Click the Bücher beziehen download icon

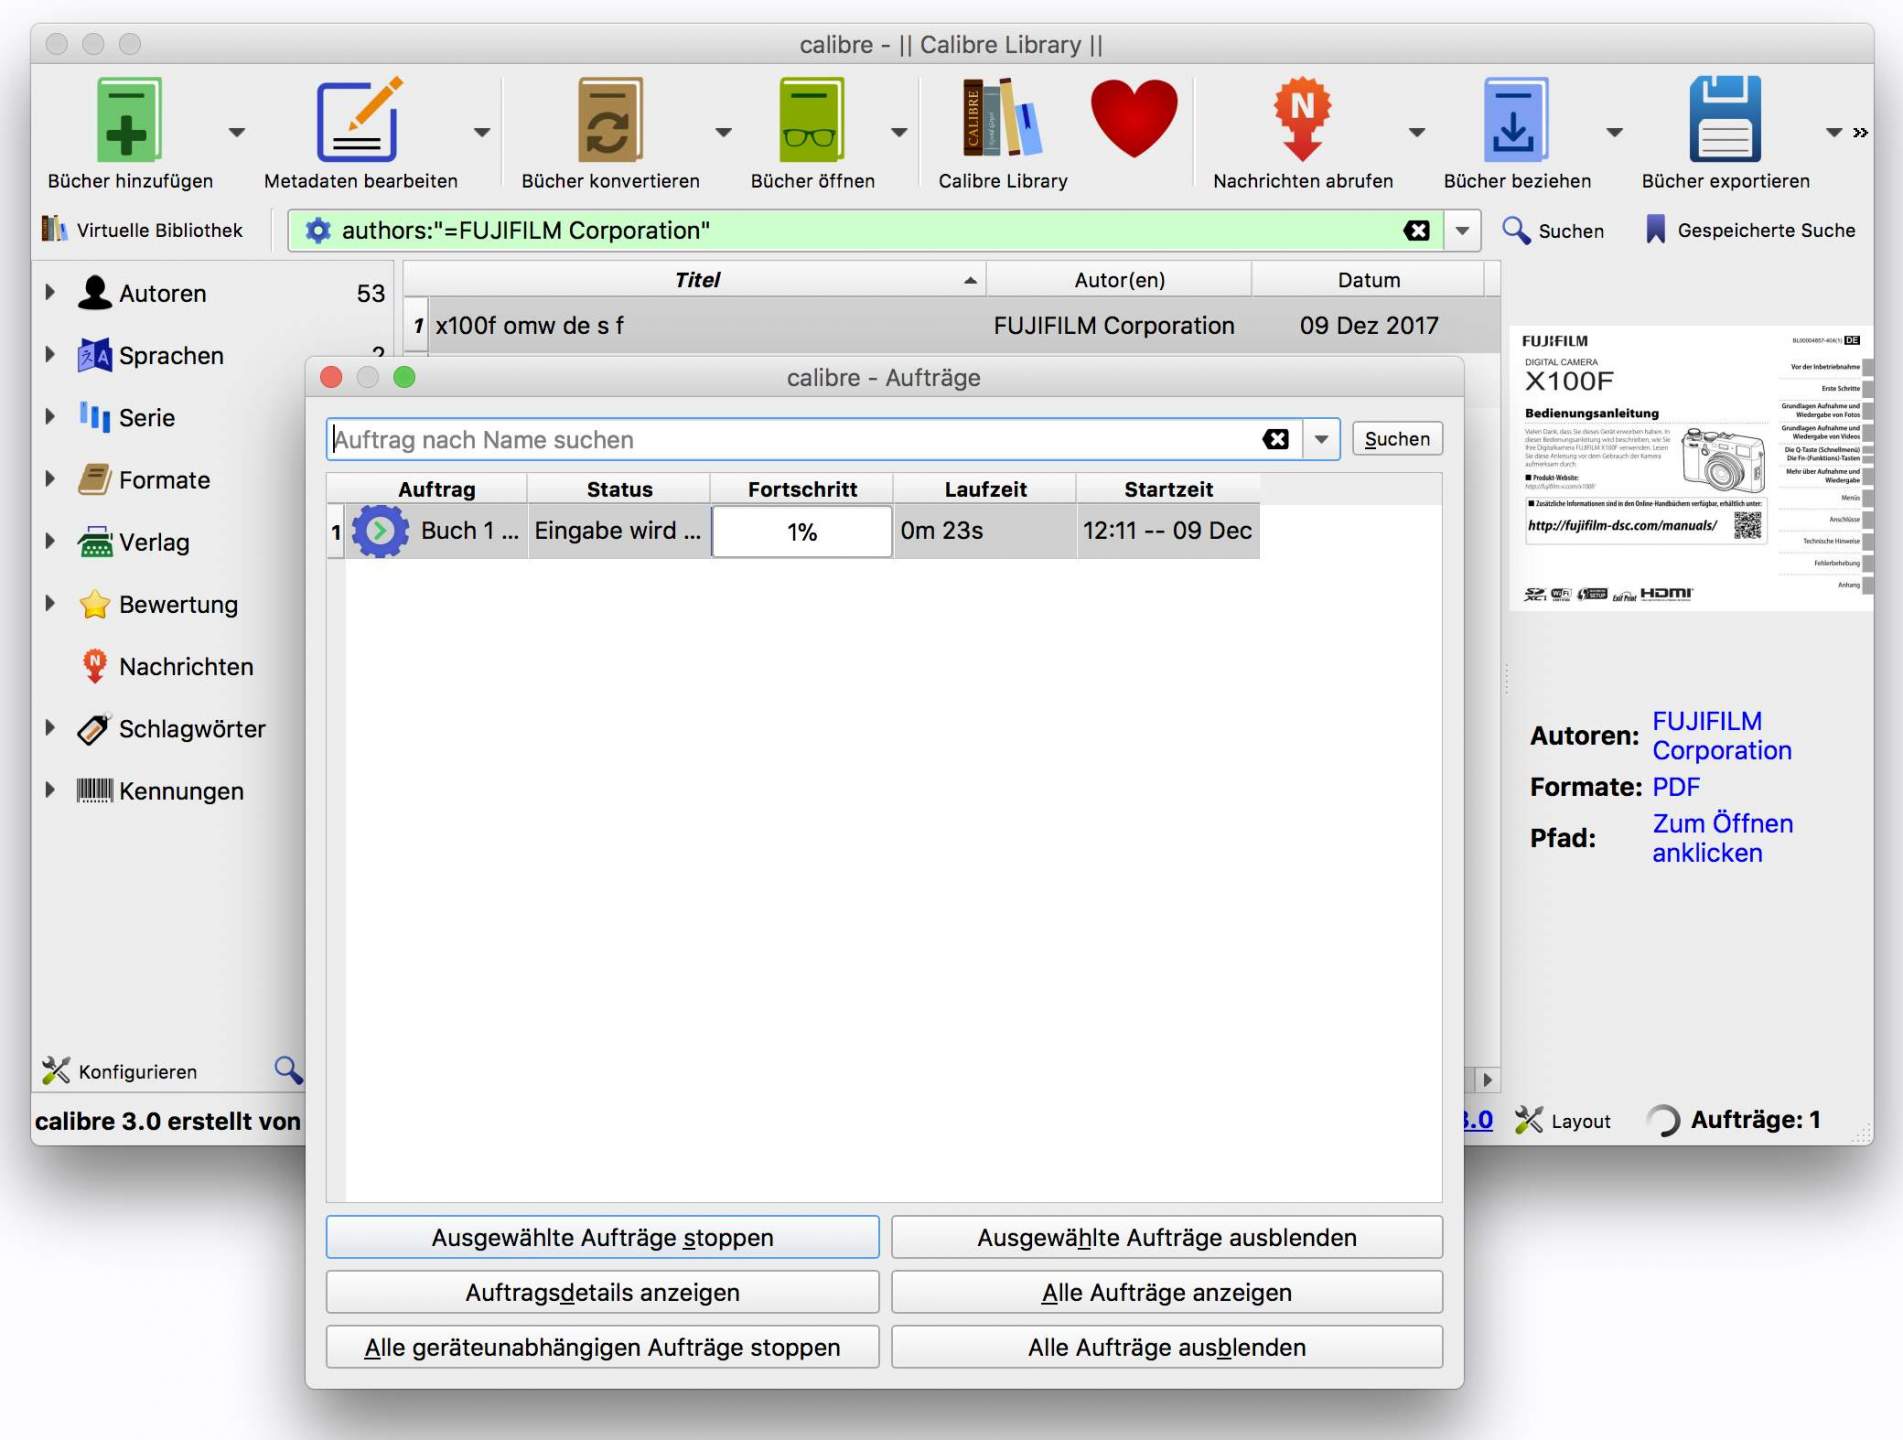click(x=1516, y=120)
